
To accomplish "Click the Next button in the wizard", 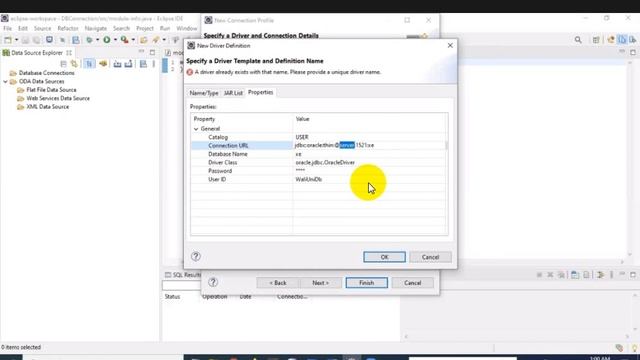I will [320, 283].
